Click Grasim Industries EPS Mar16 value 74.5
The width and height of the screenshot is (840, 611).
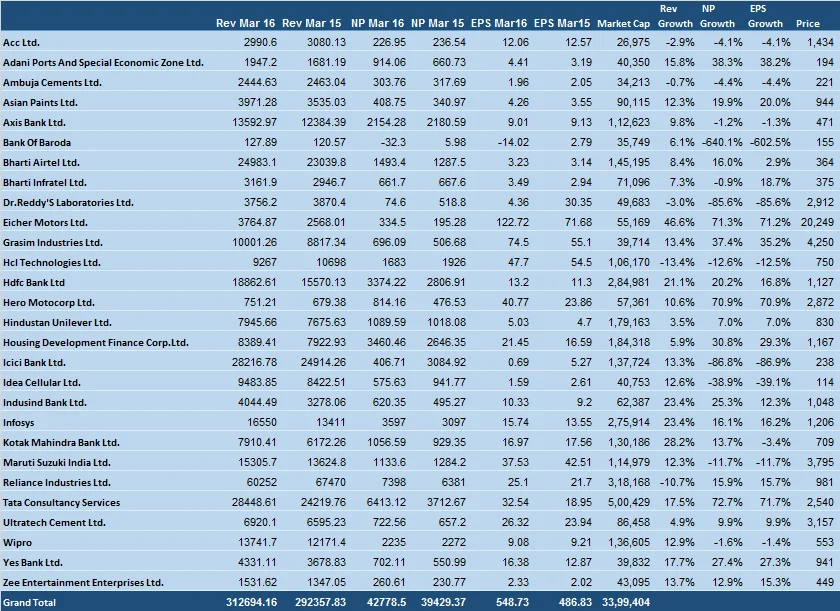(x=518, y=243)
